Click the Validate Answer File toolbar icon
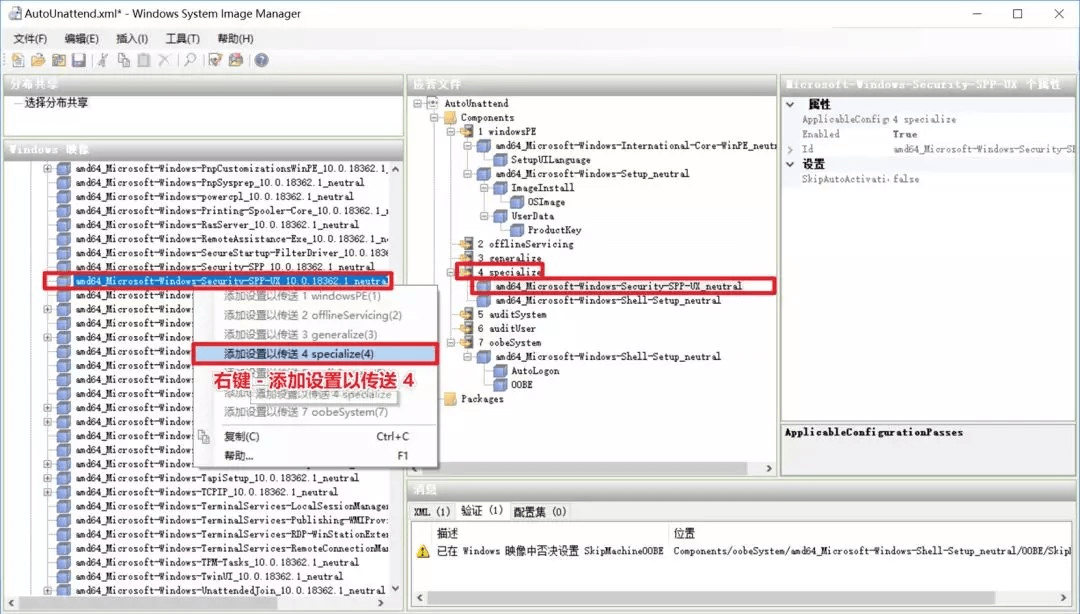This screenshot has height=614, width=1080. tap(215, 61)
